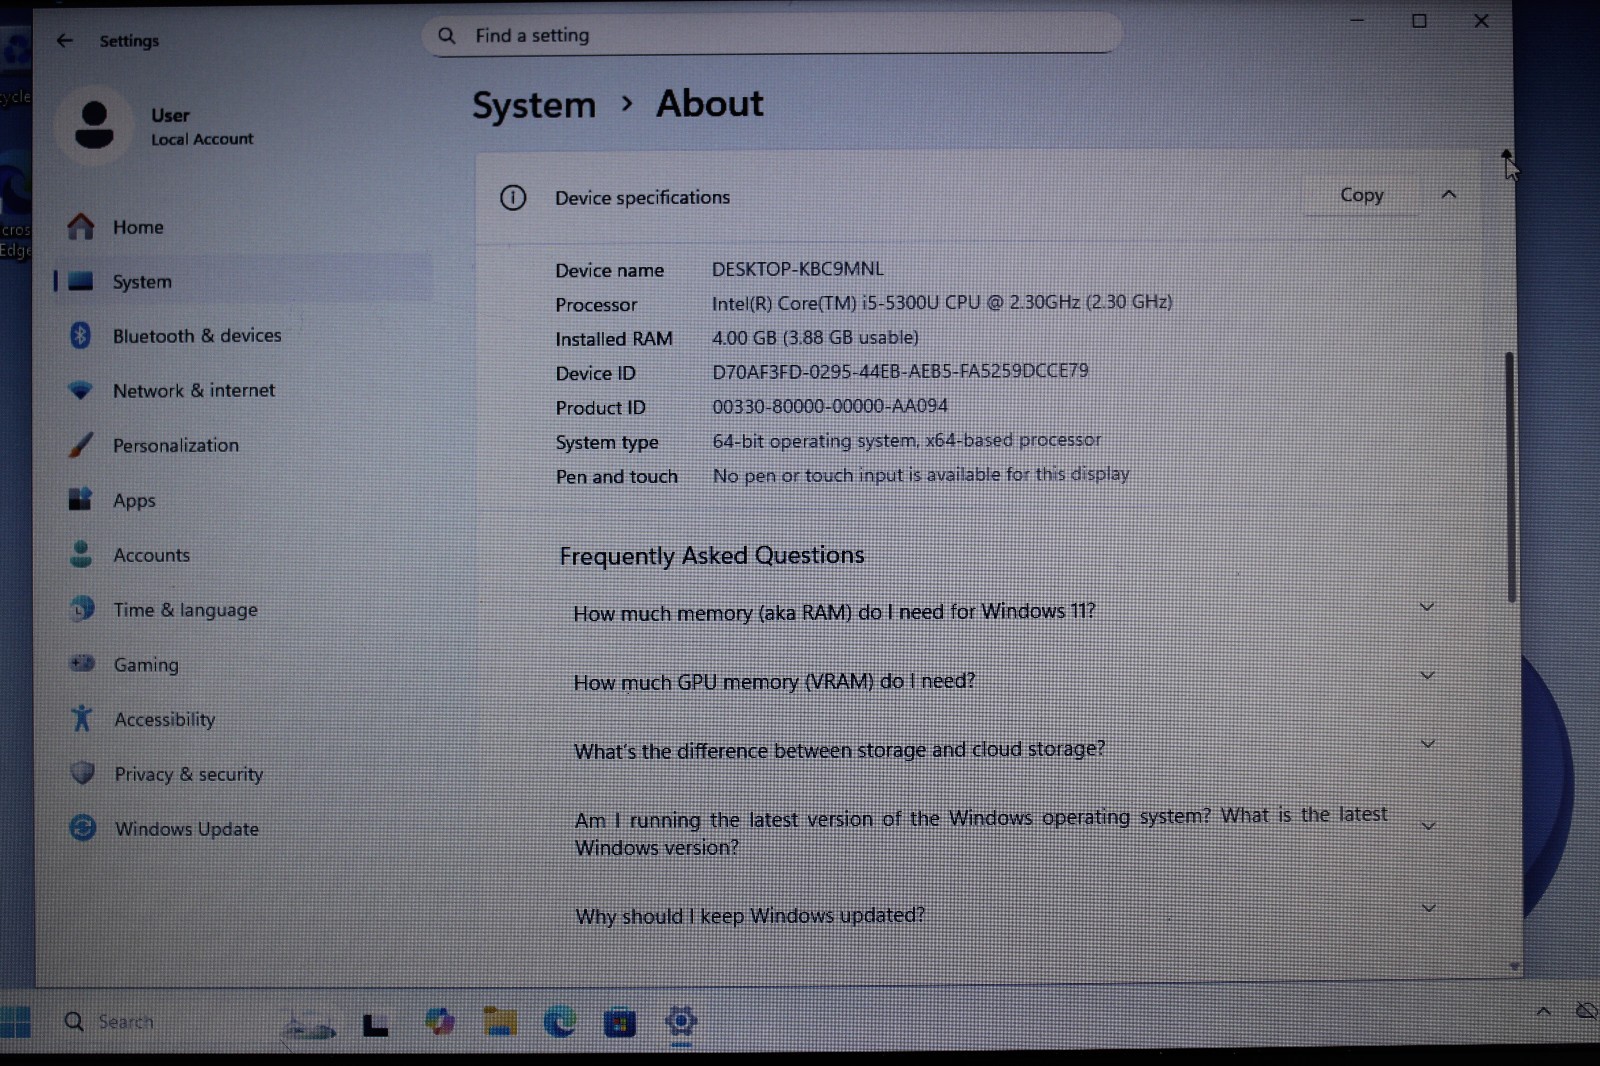Go to Personalization settings

pyautogui.click(x=176, y=445)
